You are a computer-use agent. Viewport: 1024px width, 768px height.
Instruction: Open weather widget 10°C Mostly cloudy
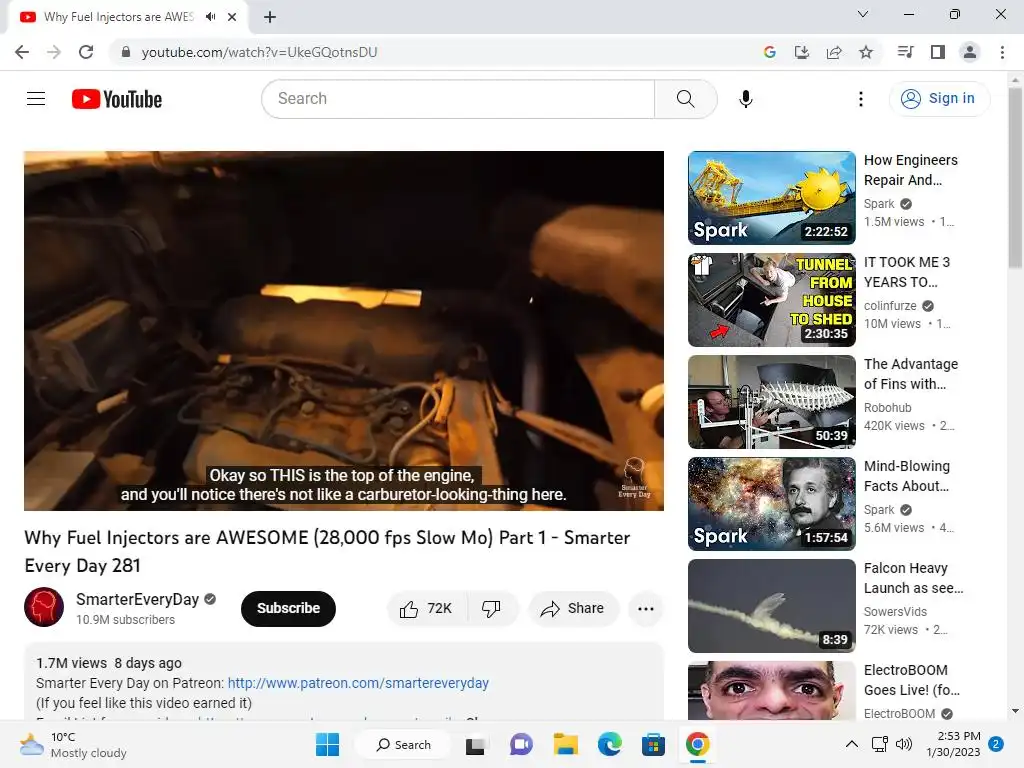point(73,744)
